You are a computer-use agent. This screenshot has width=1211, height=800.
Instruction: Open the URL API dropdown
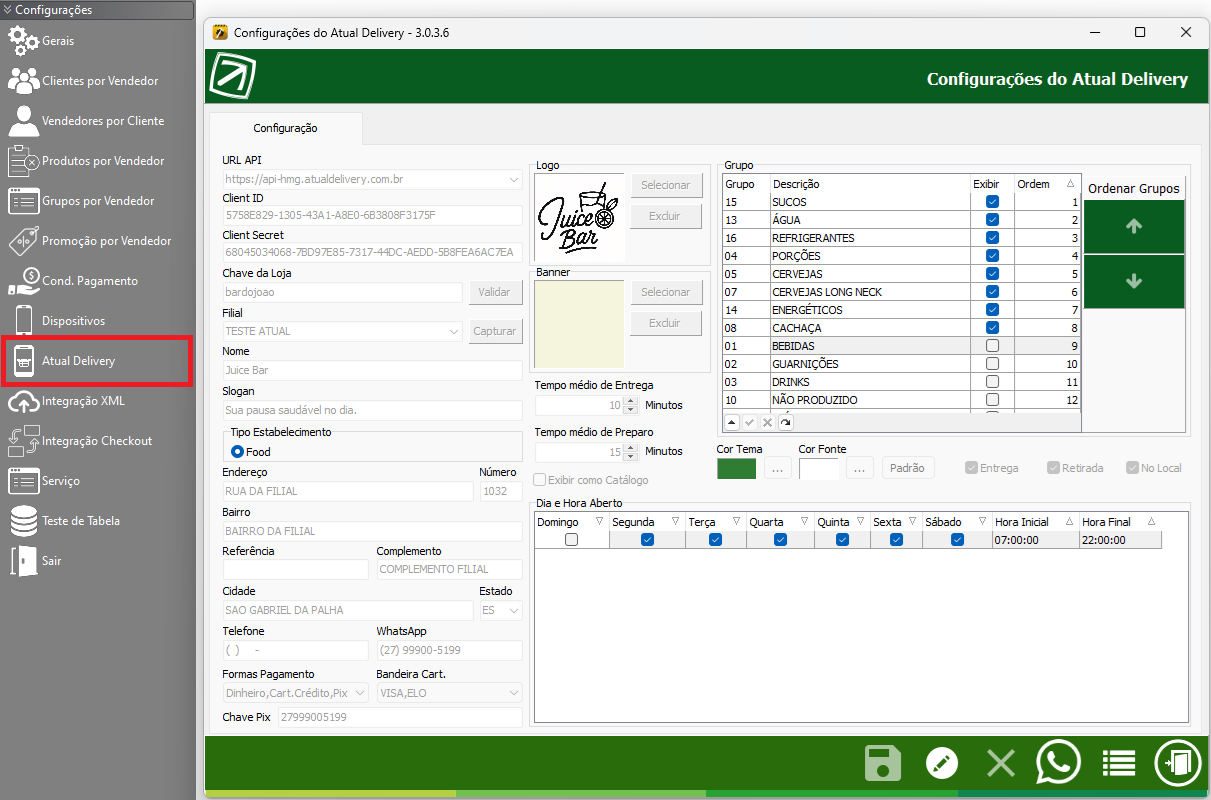(x=514, y=180)
